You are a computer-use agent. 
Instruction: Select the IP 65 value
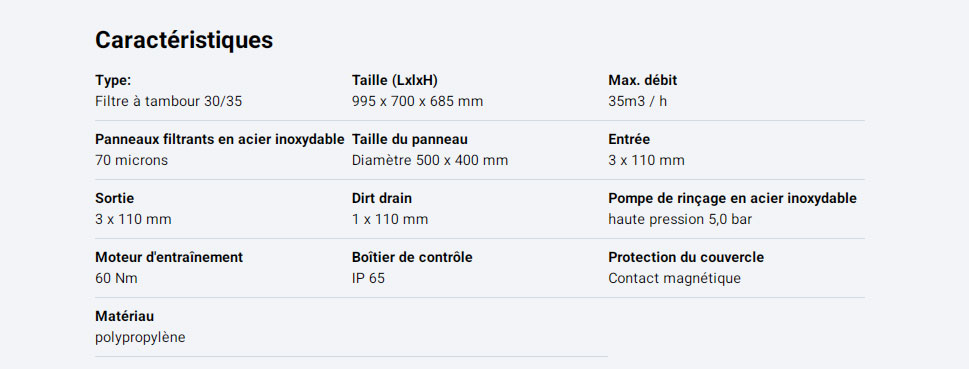tap(368, 279)
